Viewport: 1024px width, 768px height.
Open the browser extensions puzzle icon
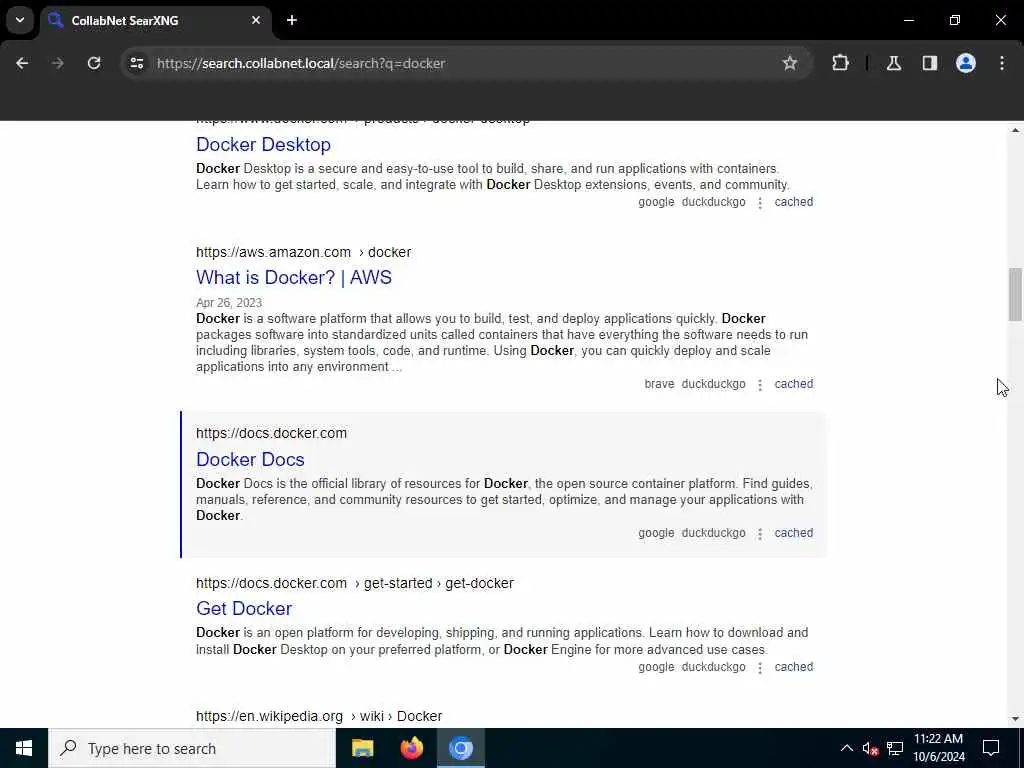840,63
